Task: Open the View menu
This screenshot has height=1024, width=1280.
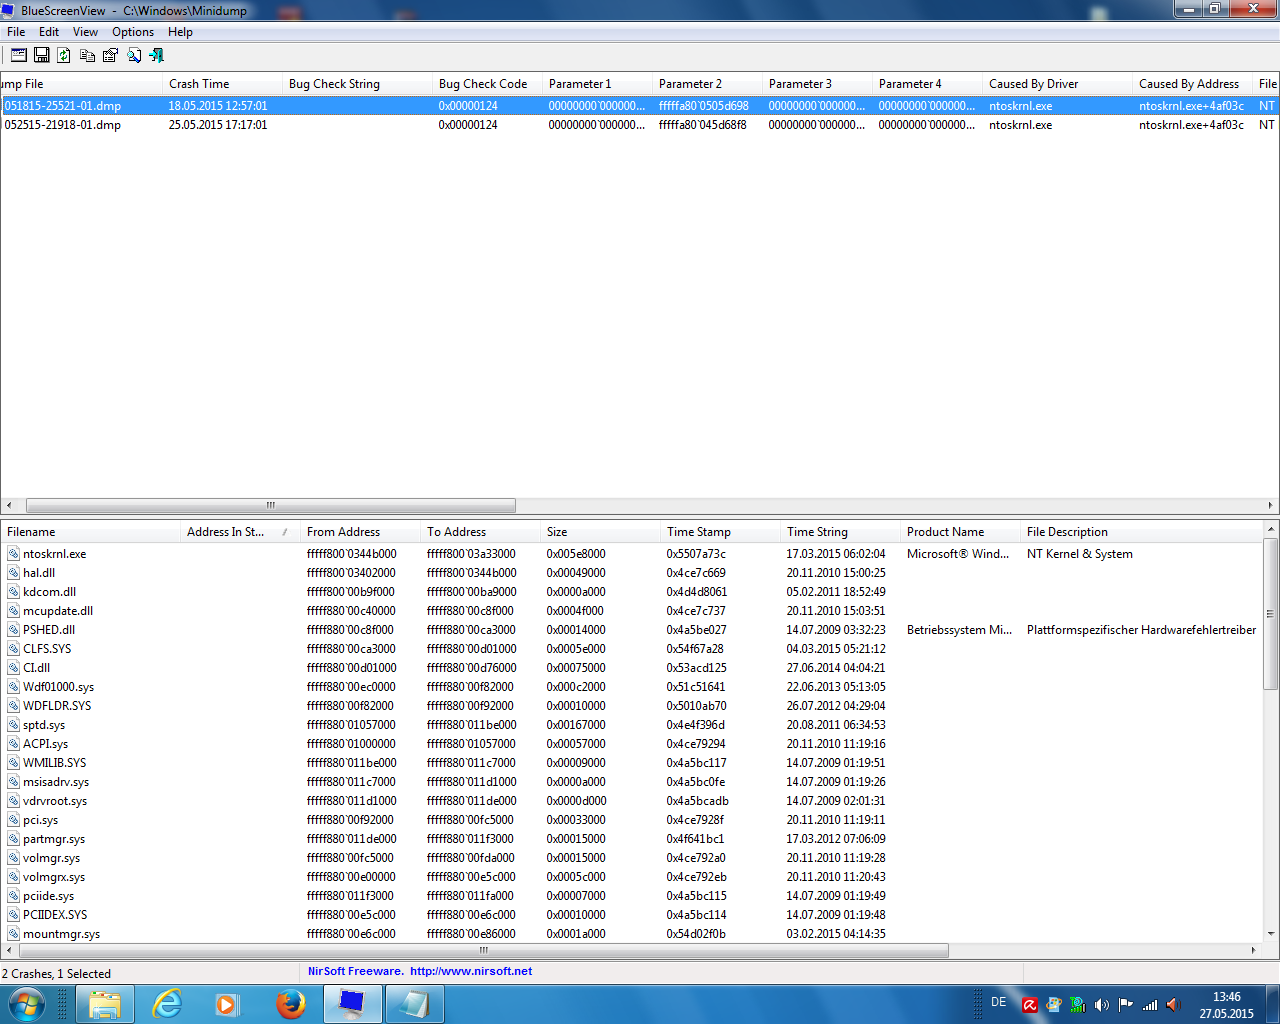Action: 85,32
